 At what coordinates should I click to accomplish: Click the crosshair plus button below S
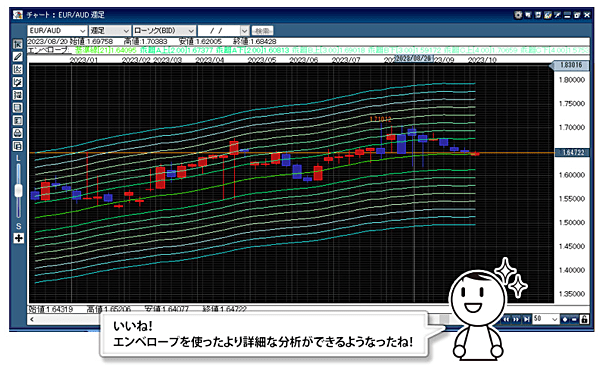(18, 238)
